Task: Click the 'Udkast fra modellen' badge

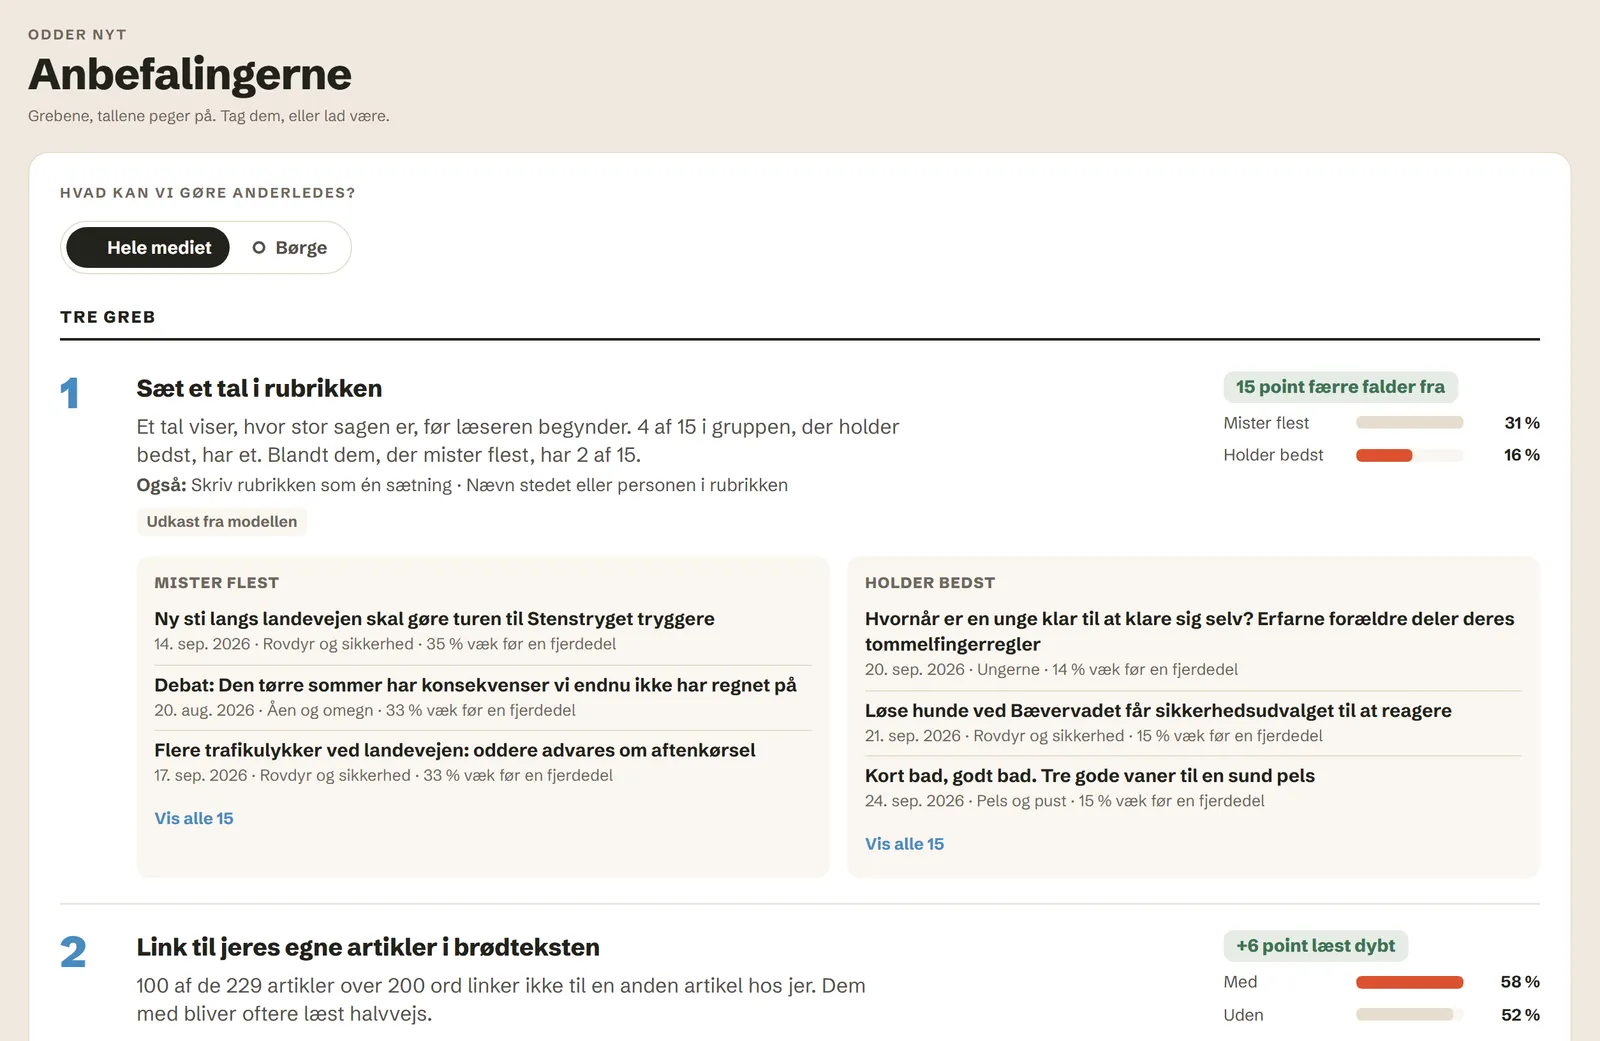Action: (222, 522)
